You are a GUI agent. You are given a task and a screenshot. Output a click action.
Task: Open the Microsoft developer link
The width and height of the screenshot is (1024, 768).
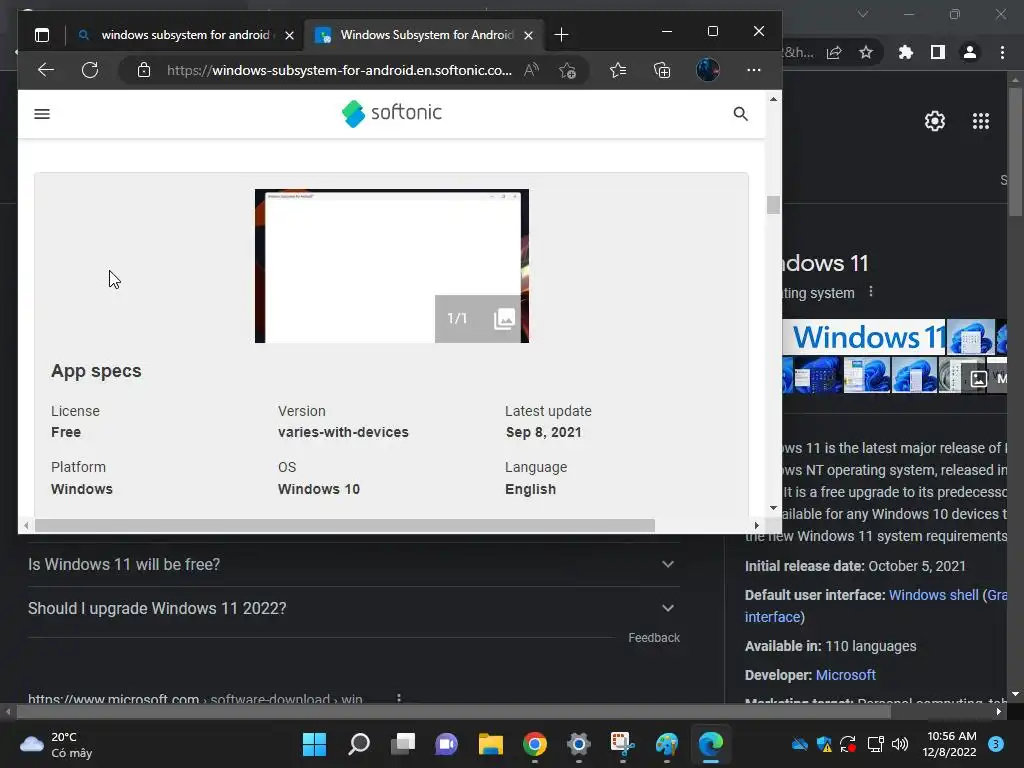tap(846, 675)
